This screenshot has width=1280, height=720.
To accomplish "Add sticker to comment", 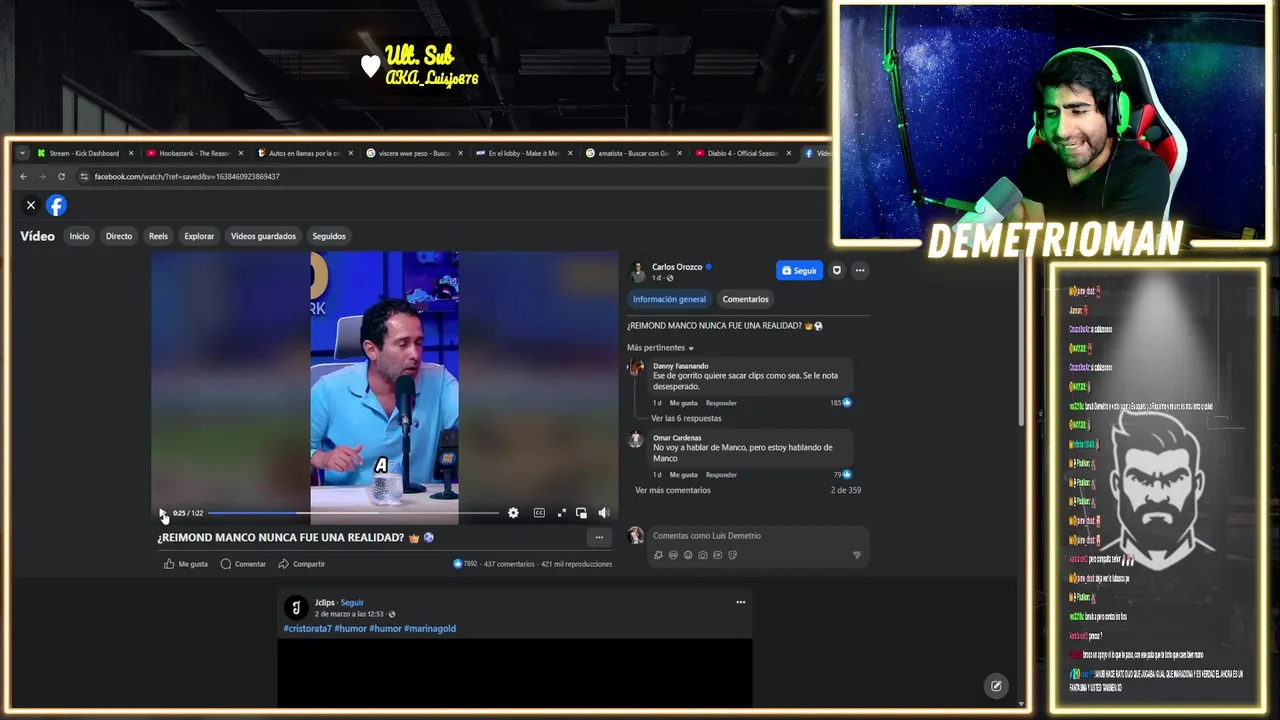I will pos(733,555).
